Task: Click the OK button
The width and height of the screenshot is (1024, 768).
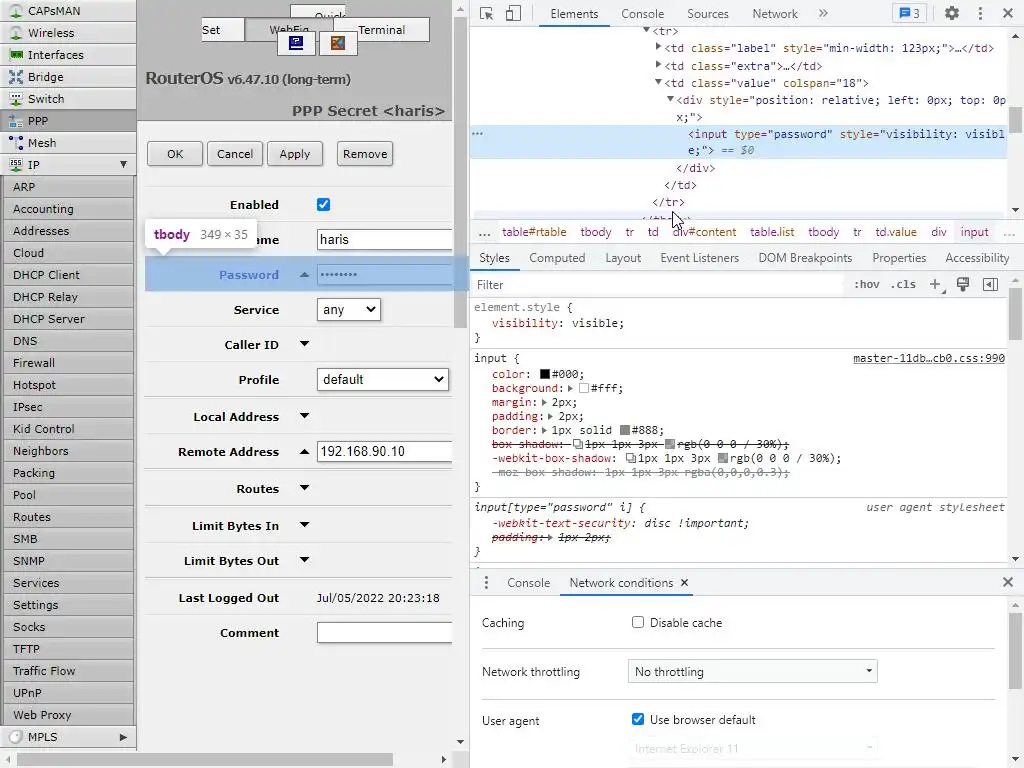Action: (175, 154)
